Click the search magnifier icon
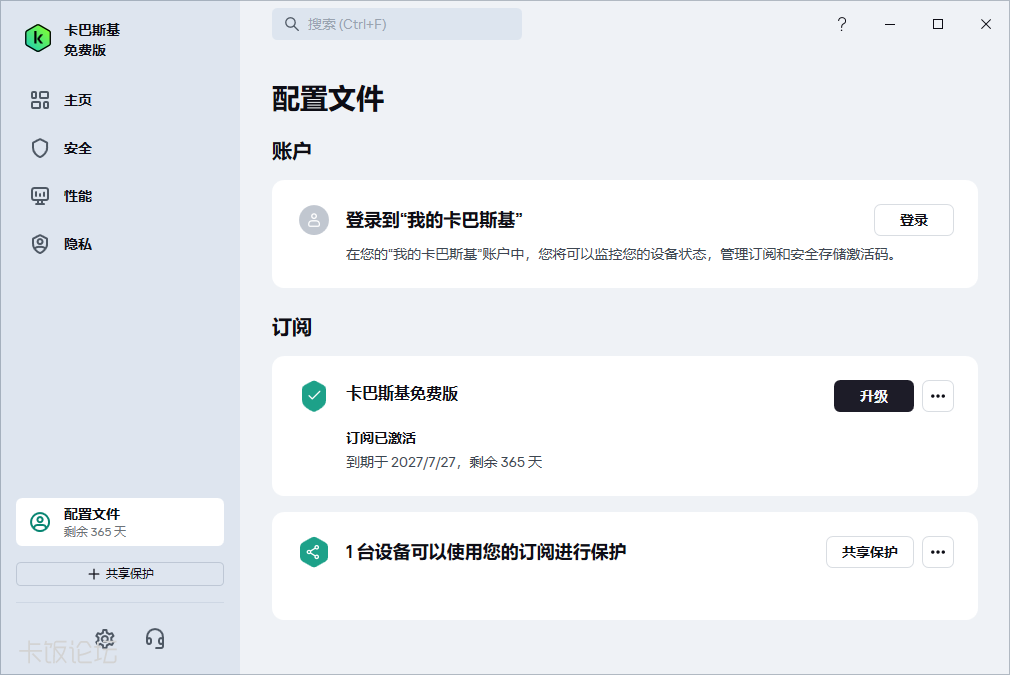Viewport: 1010px width, 675px height. (x=292, y=24)
